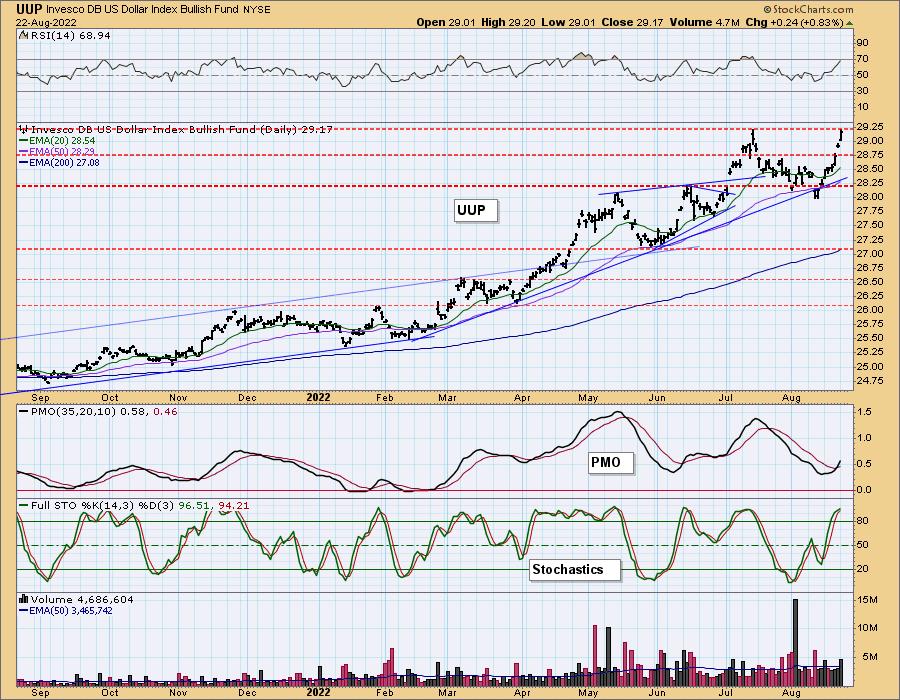Click the PMO annotation box
Screen dimensions: 900x700
coord(612,462)
